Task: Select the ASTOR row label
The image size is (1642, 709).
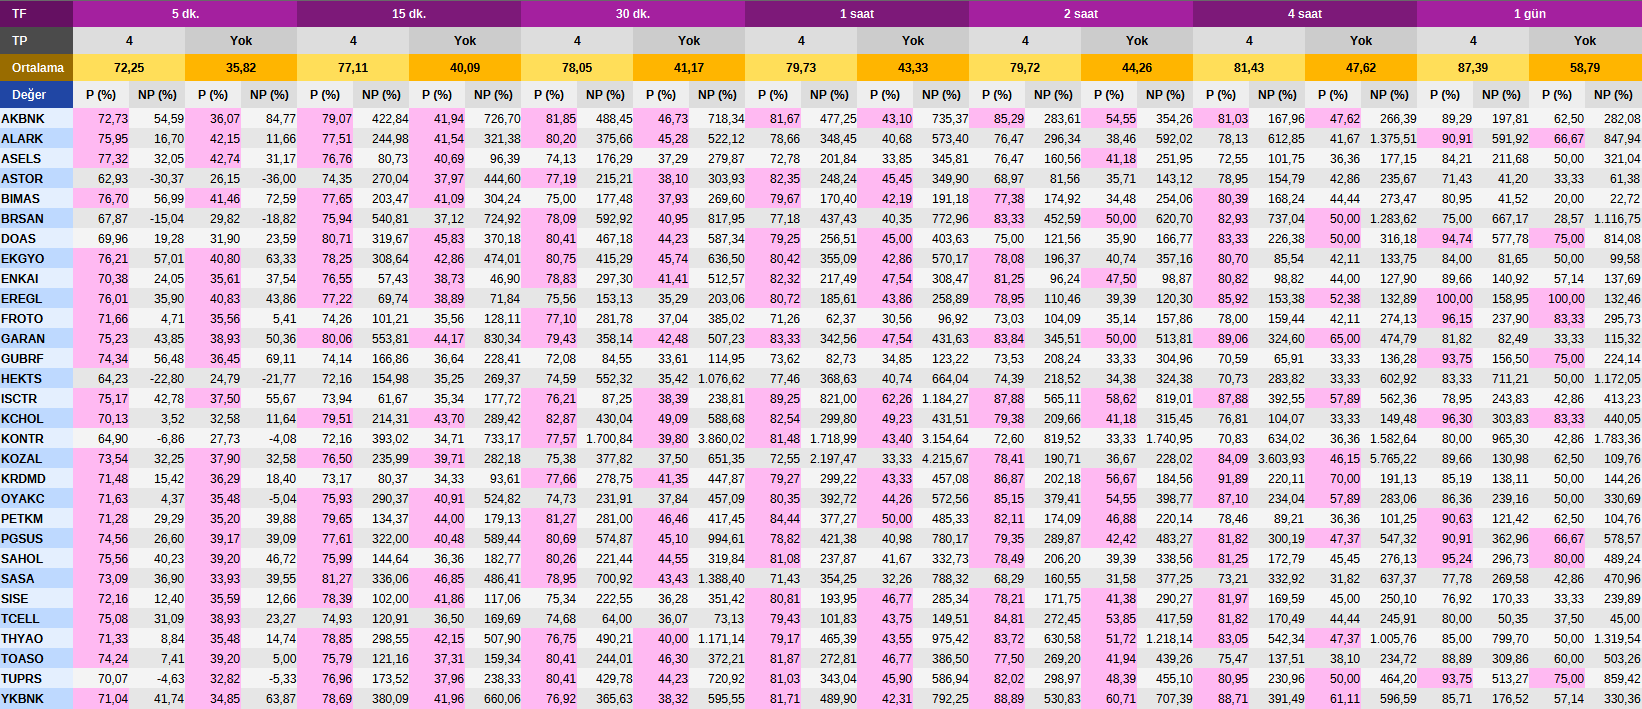Action: [36, 179]
